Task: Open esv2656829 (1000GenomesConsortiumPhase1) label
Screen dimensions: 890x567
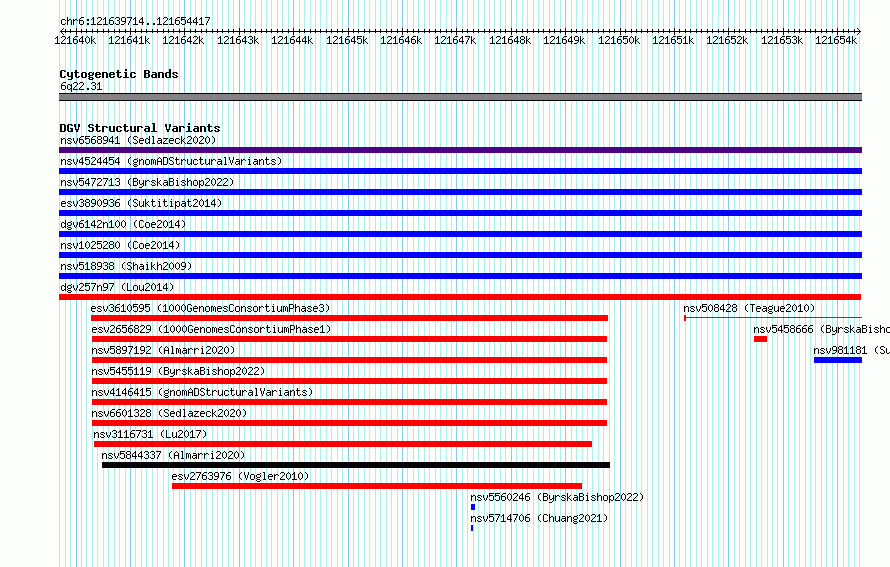Action: (211, 329)
